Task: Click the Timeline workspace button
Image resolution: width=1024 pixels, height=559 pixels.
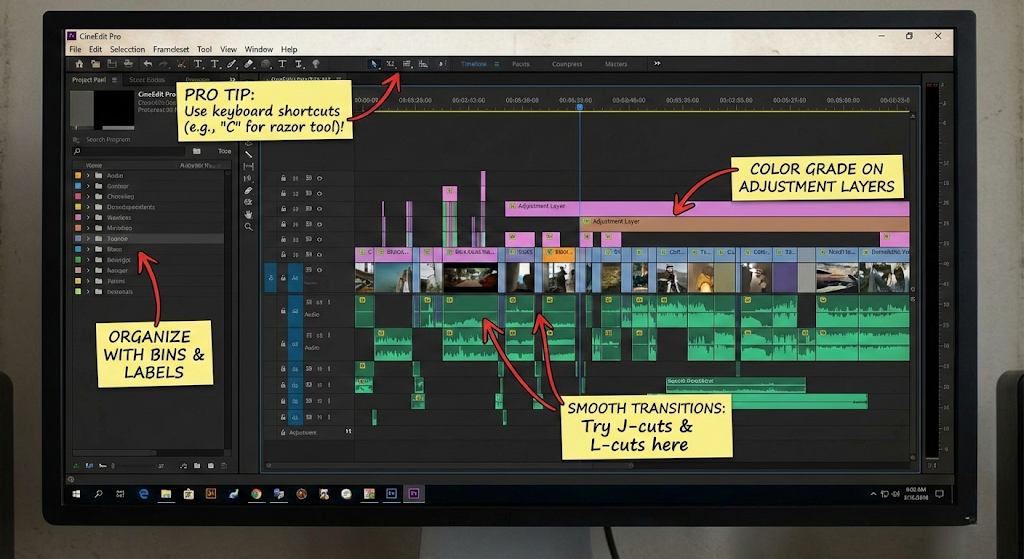Action: coord(474,64)
